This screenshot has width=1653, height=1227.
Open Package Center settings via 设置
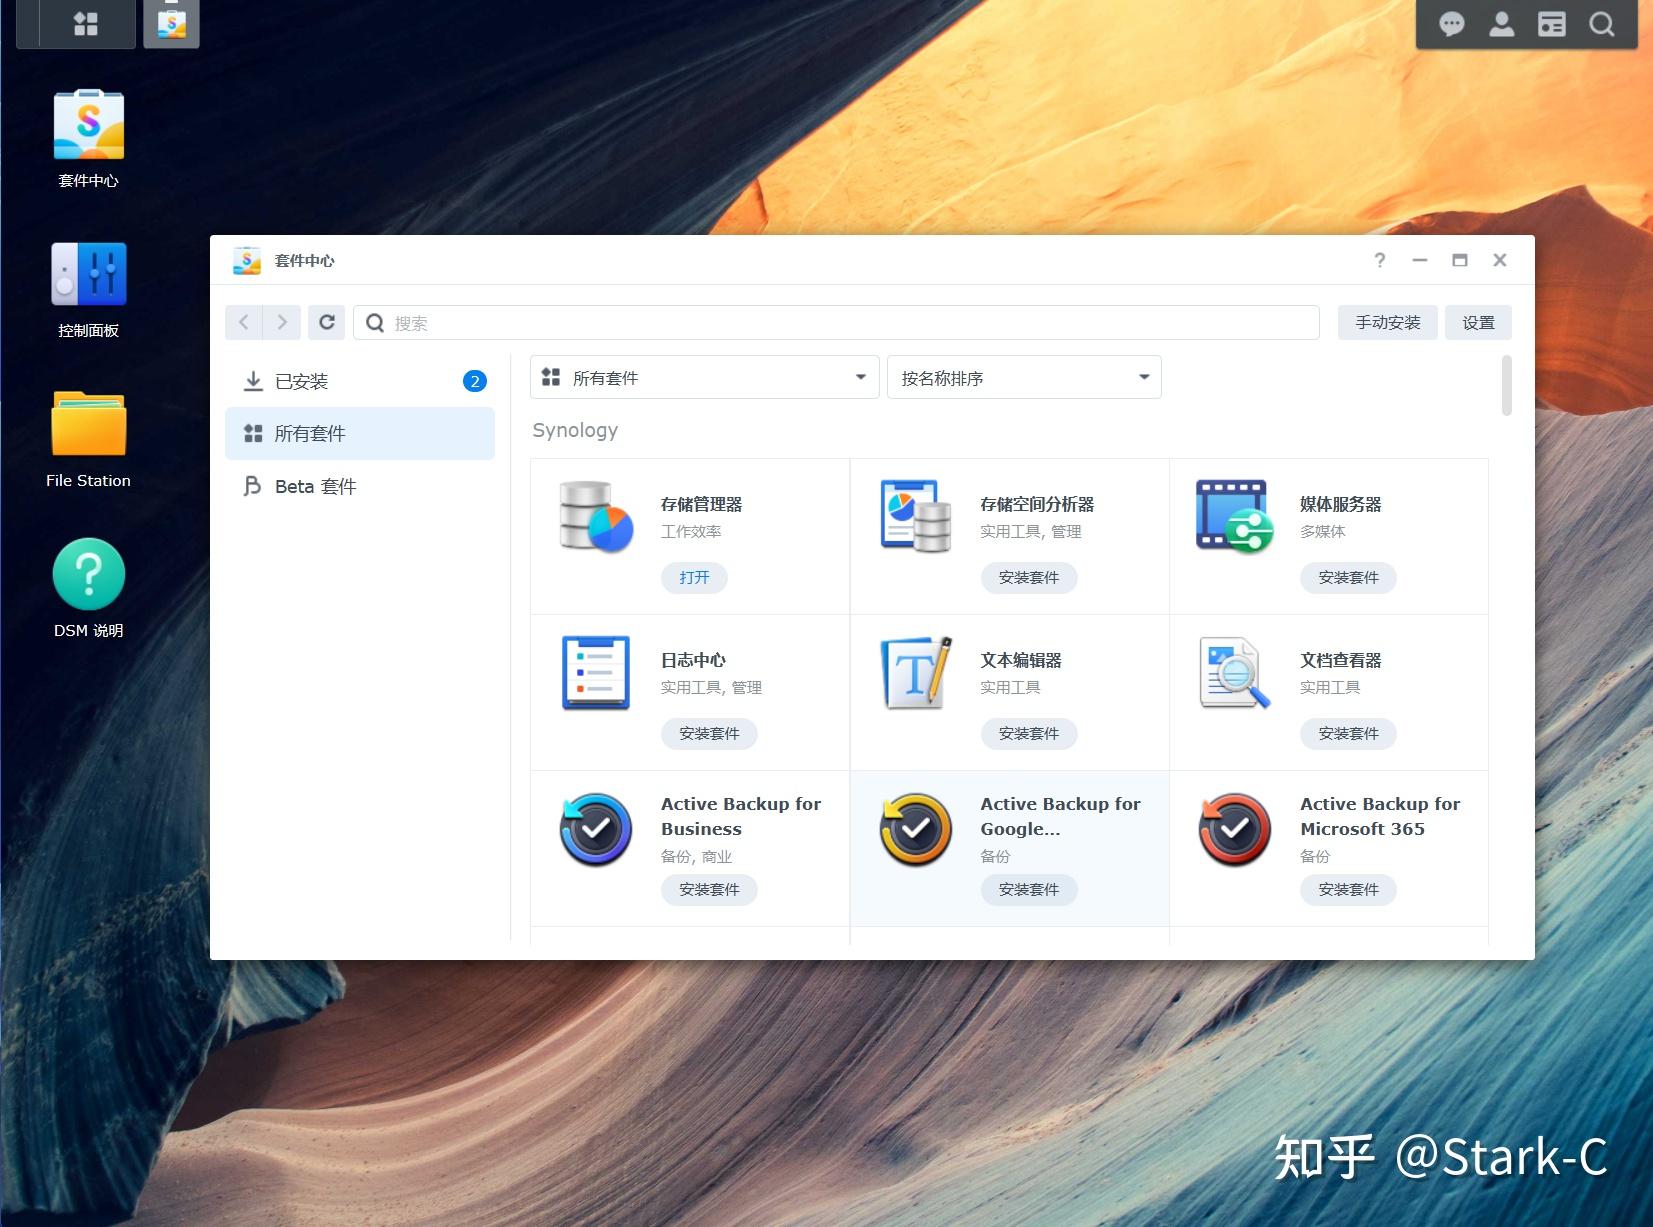click(x=1477, y=322)
